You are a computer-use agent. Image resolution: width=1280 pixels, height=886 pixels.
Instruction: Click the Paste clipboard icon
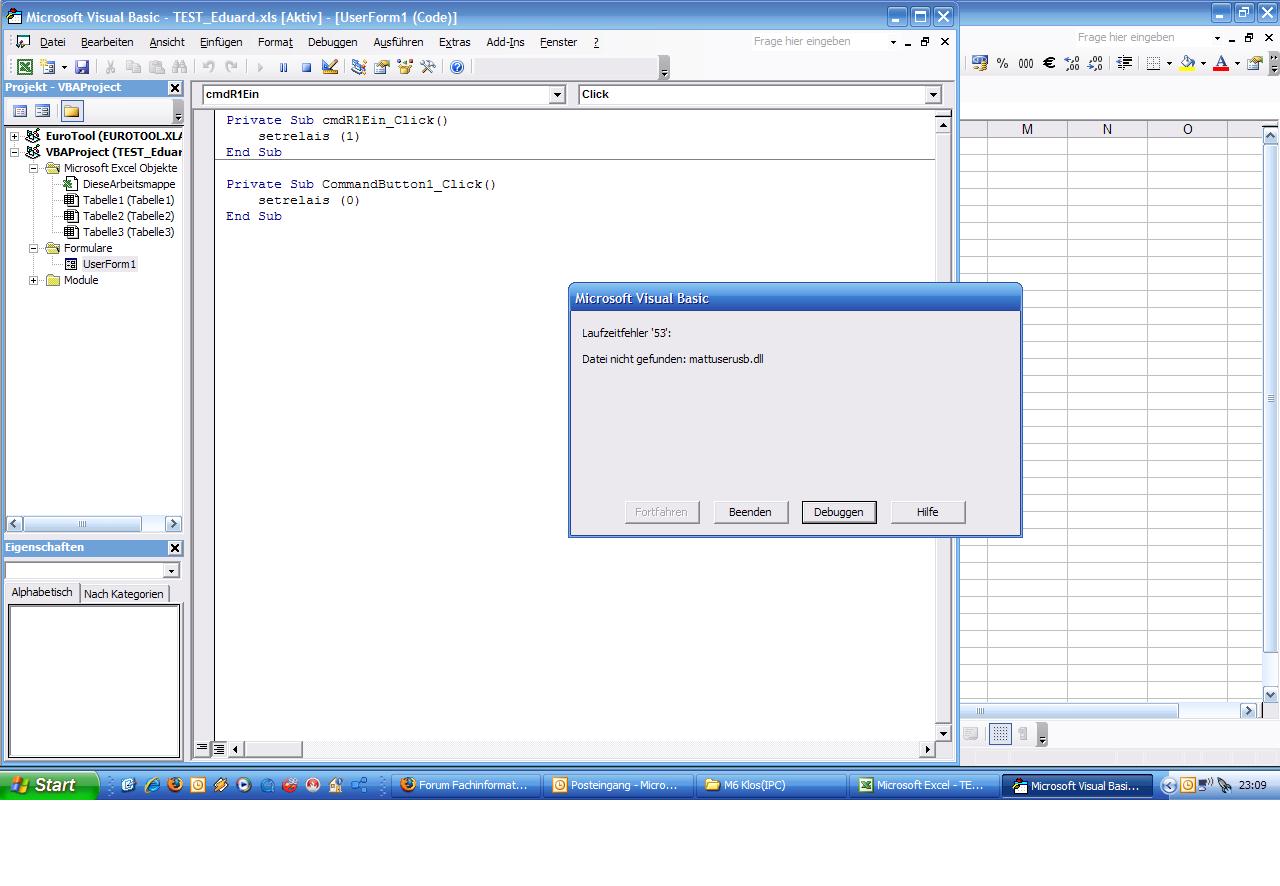(x=156, y=67)
